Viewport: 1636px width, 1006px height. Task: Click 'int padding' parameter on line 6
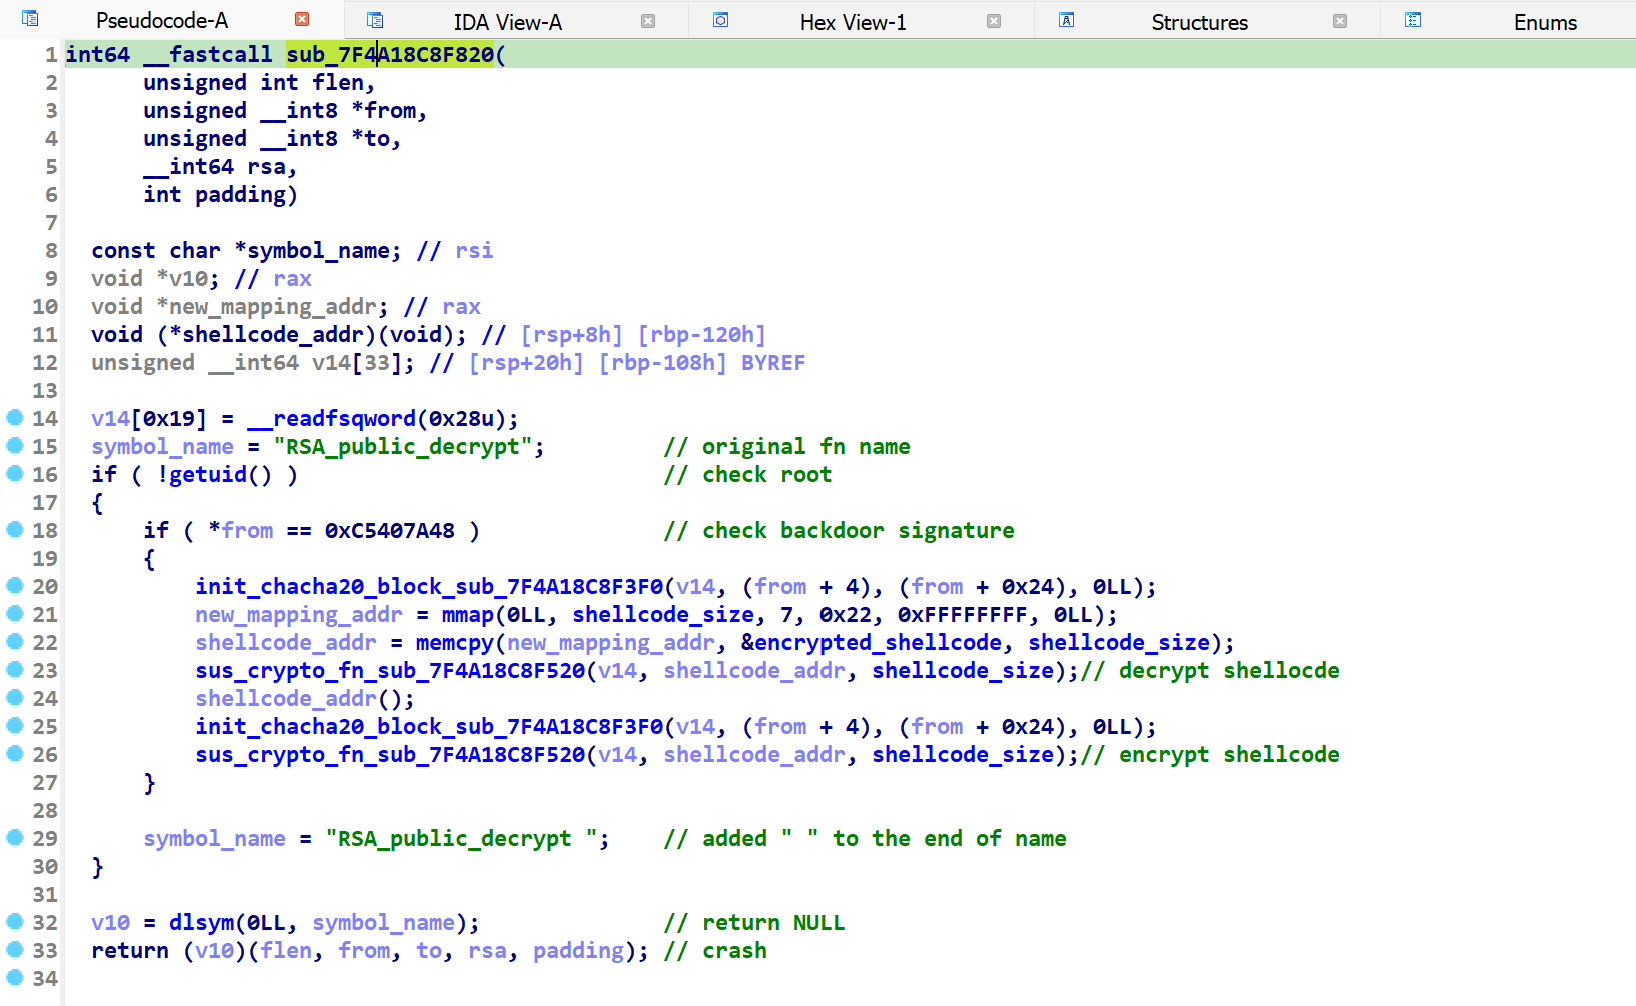coord(220,194)
